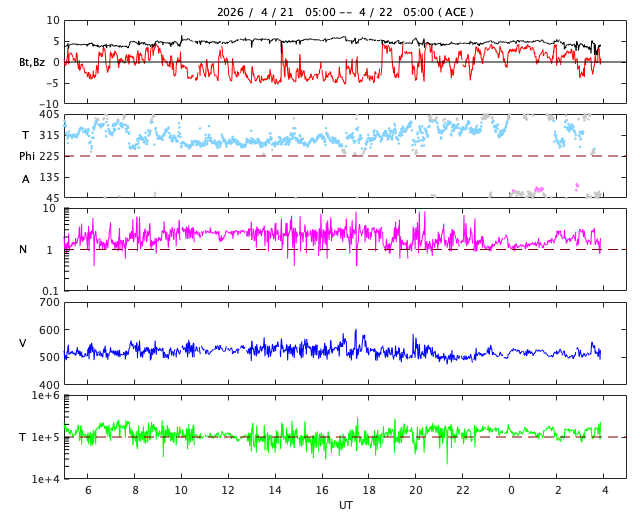Click the 135 tick on Phi axis

coord(48,177)
